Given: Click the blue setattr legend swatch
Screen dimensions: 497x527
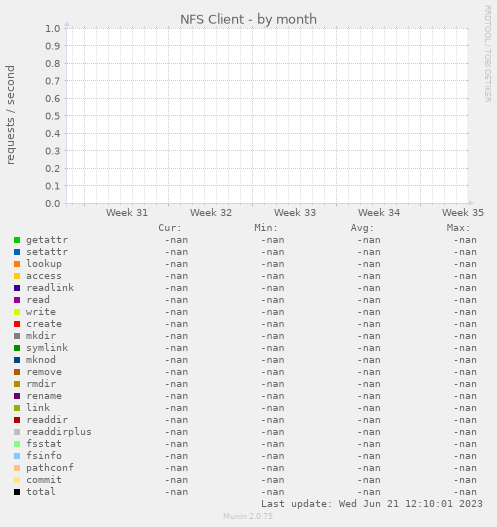Looking at the screenshot, I should [17, 252].
